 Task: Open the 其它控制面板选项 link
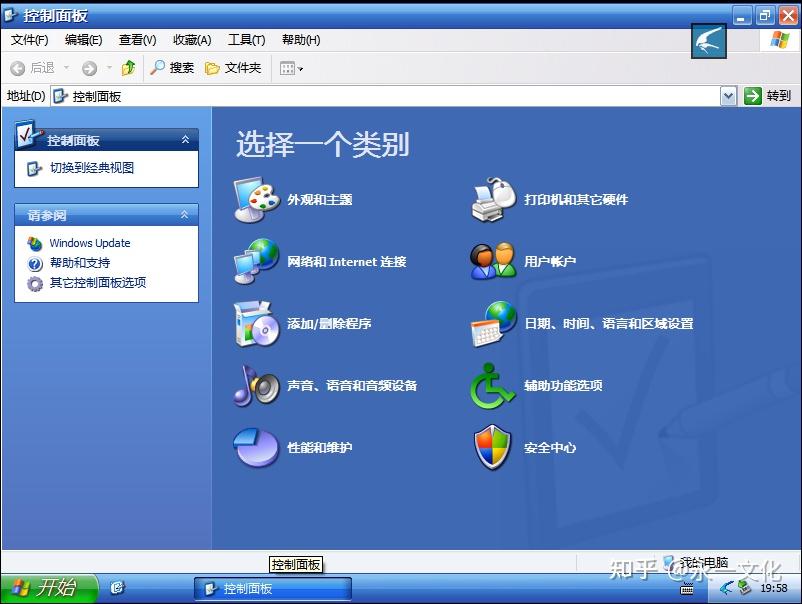[98, 283]
